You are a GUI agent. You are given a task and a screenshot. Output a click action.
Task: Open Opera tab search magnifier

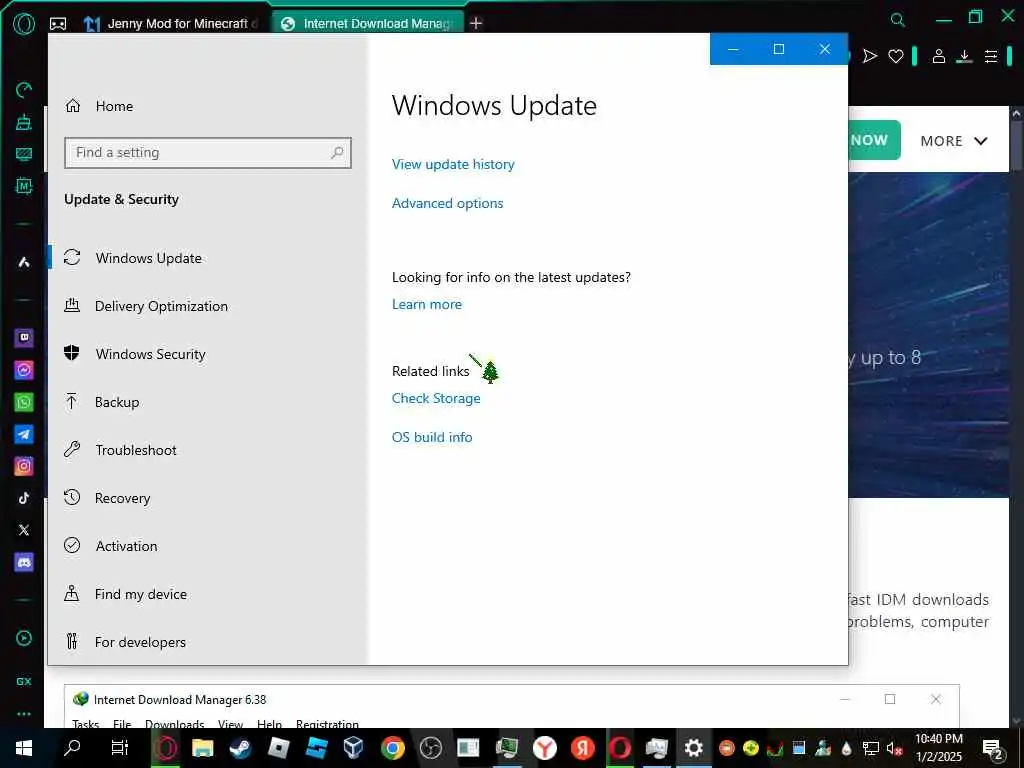click(898, 20)
